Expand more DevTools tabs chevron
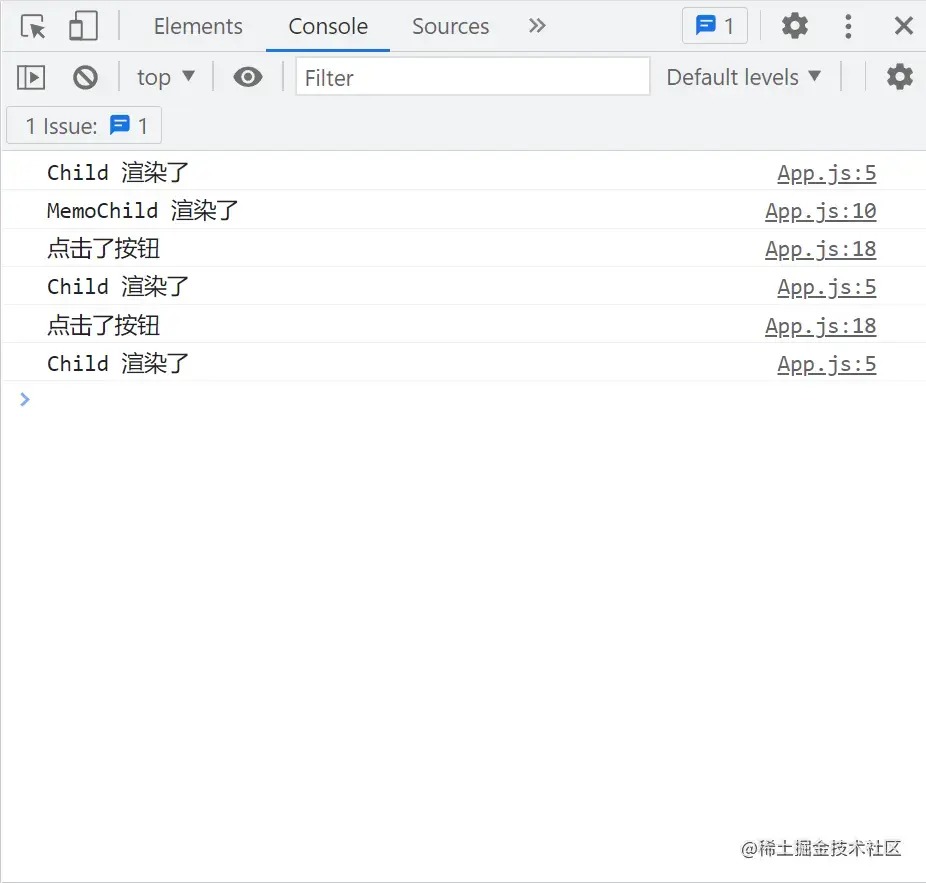The image size is (926, 883). point(537,26)
